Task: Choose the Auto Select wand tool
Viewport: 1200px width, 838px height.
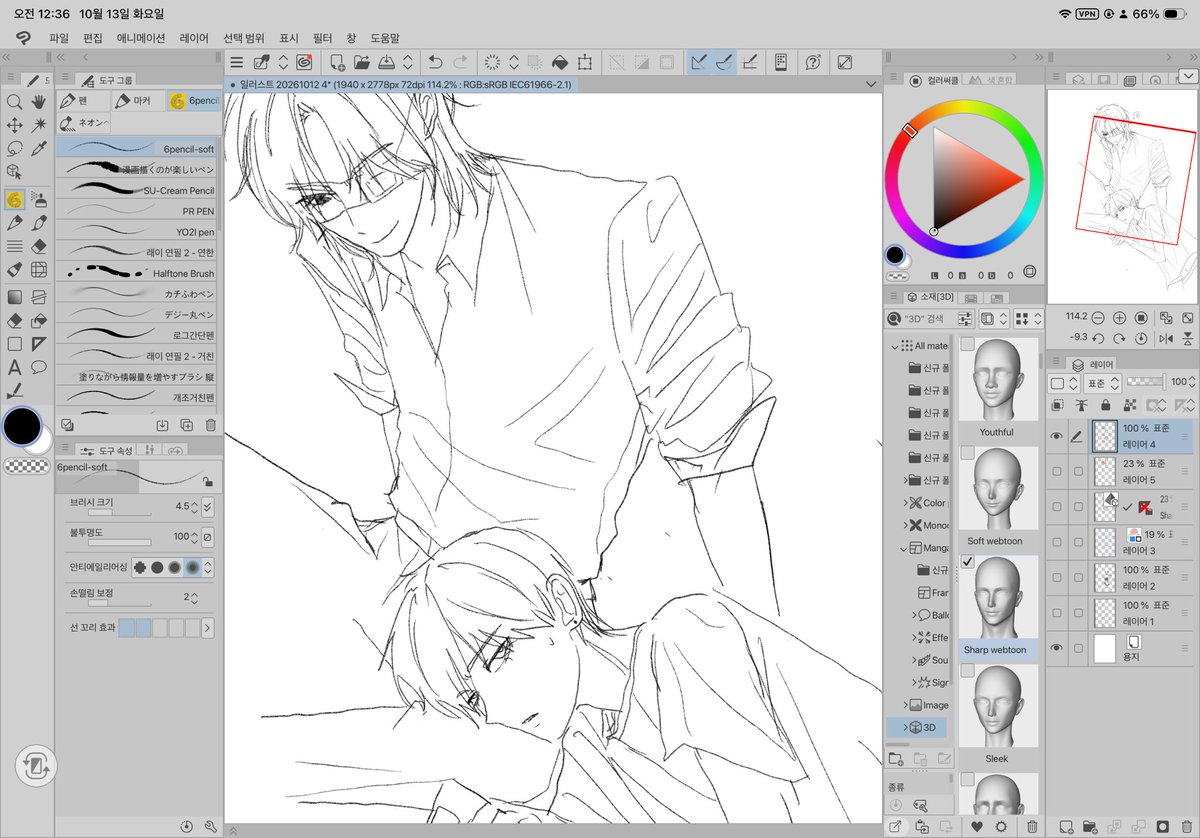Action: click(x=39, y=125)
